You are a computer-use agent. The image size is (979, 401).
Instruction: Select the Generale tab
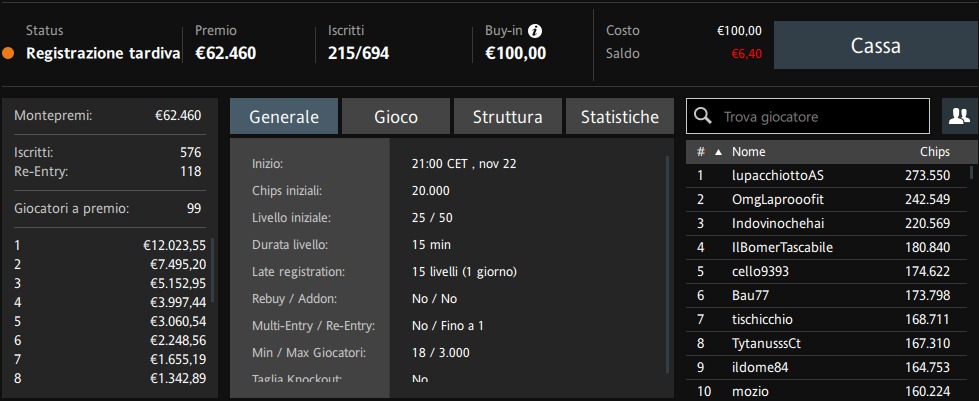(284, 117)
